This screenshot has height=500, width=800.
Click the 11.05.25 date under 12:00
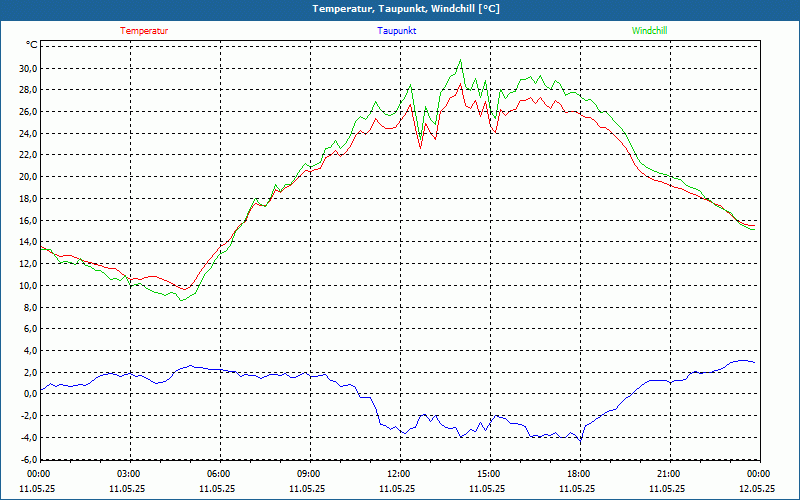coord(397,488)
